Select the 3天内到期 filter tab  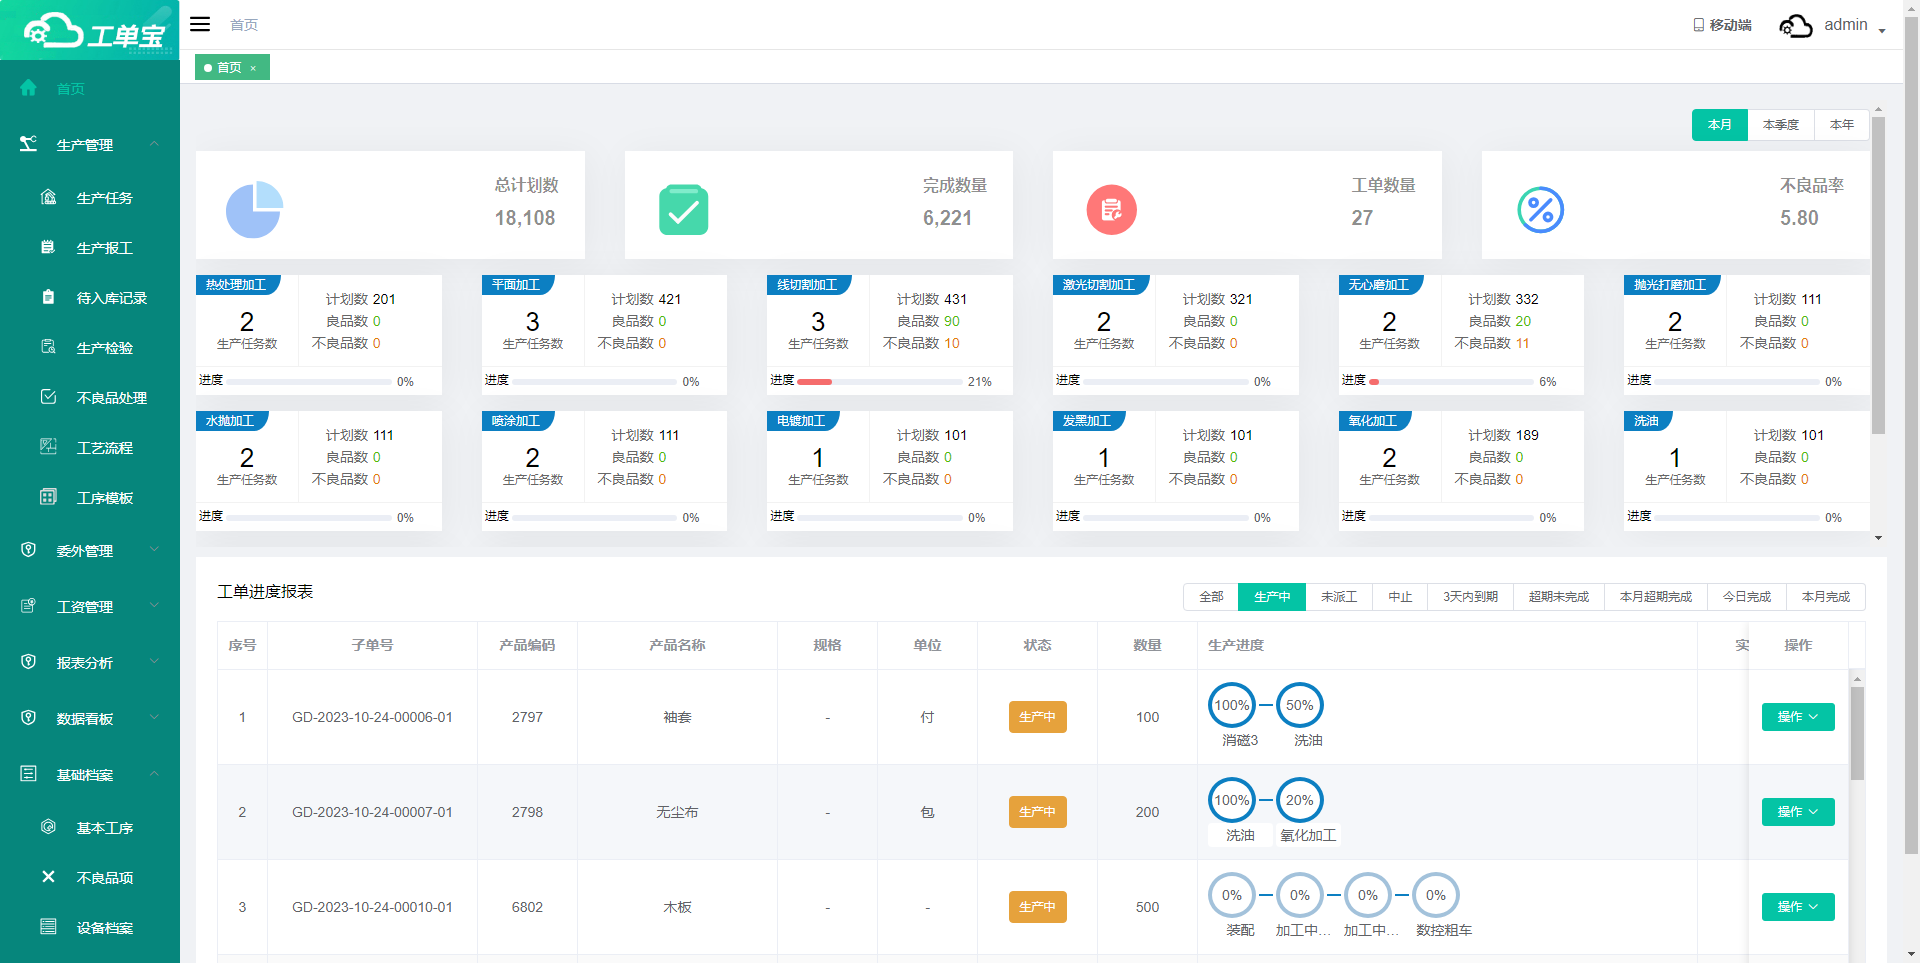1470,597
